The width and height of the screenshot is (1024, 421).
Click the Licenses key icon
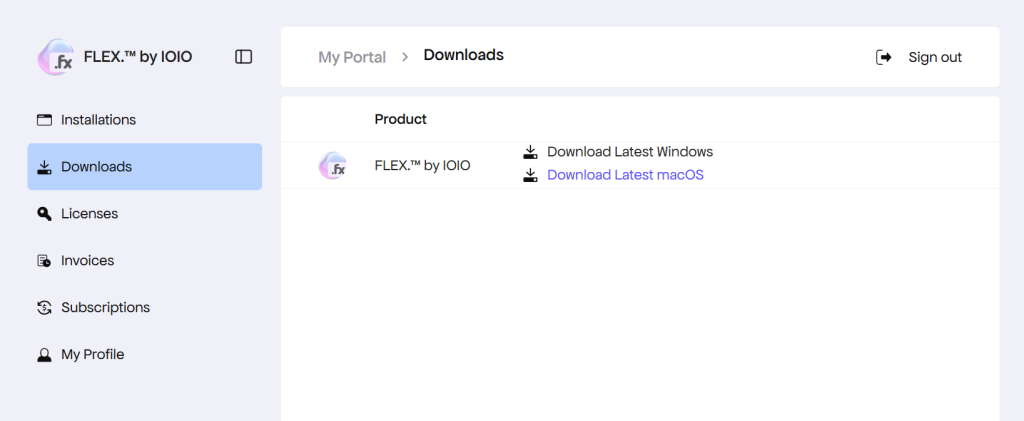(44, 214)
